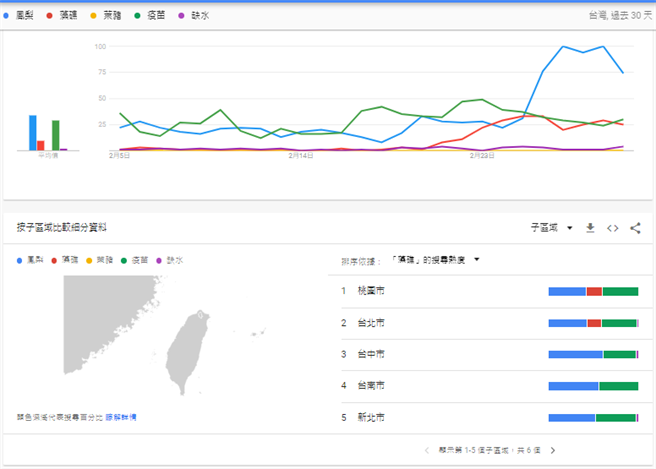656x469 pixels.
Task: Download the subregion data as CSV
Action: [590, 228]
